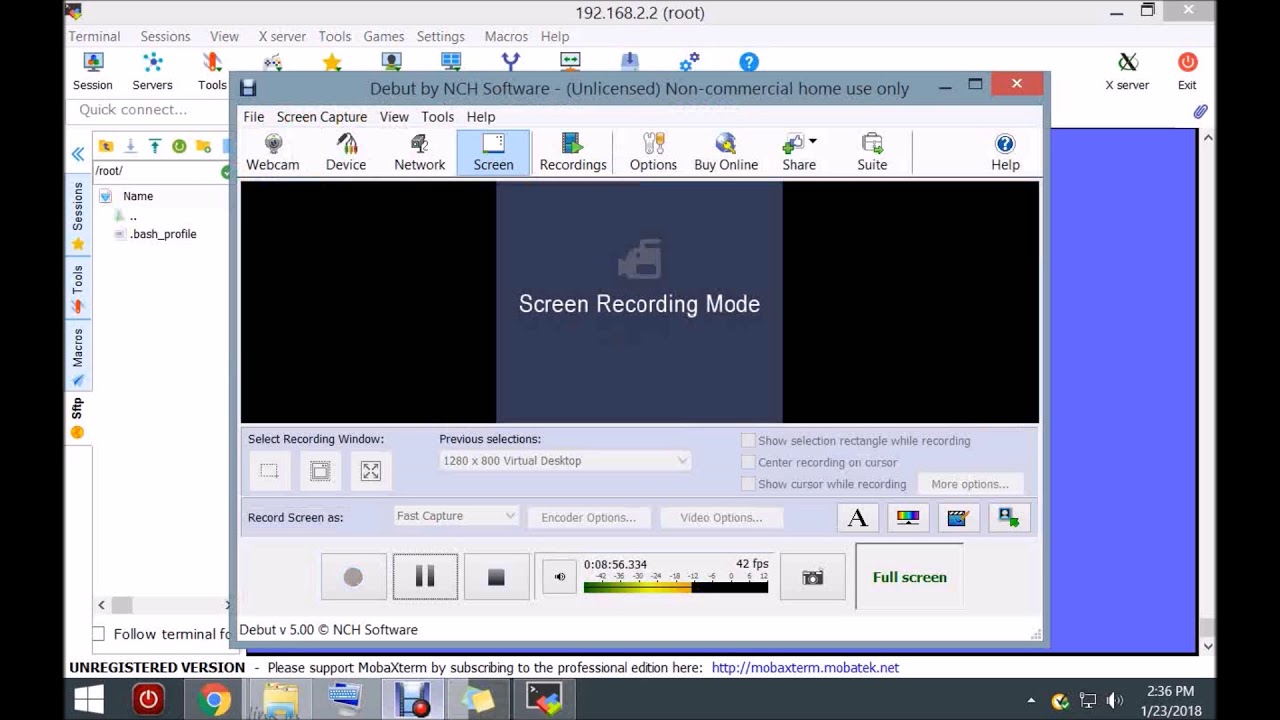The width and height of the screenshot is (1280, 720).
Task: Check the Follow terminal folder box in MobaXterm
Action: click(98, 634)
